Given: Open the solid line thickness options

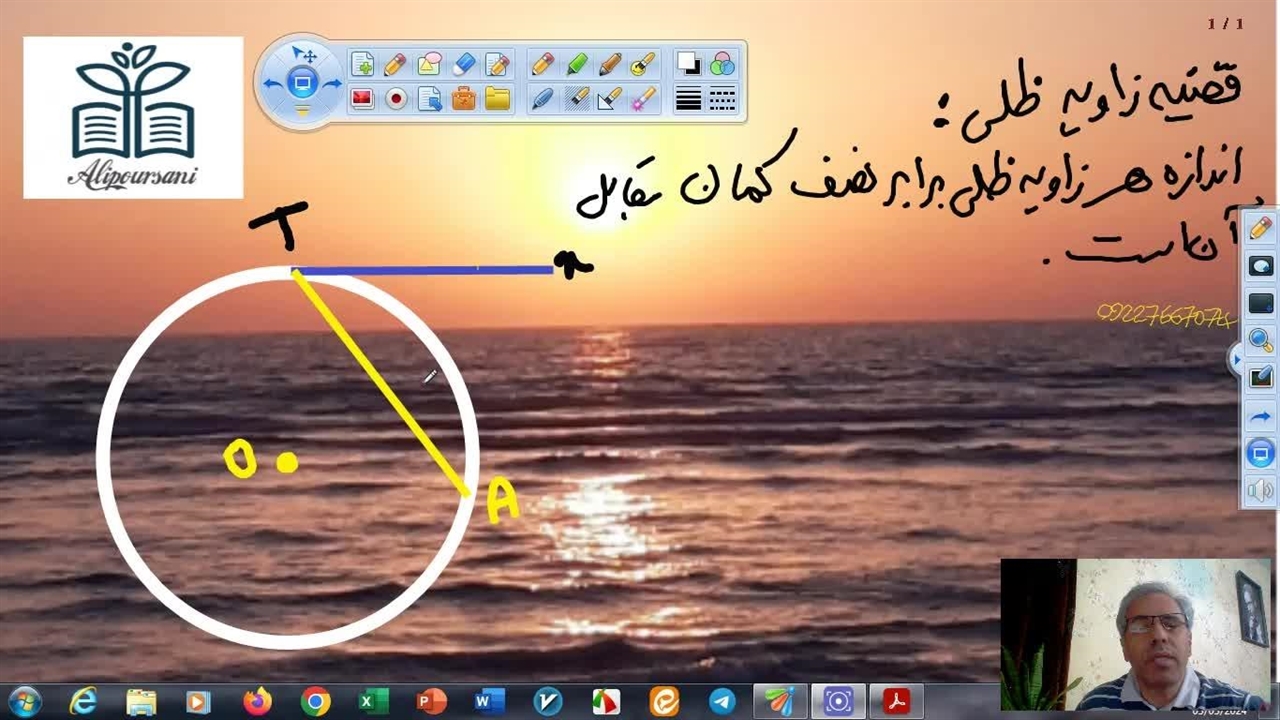Looking at the screenshot, I should tap(688, 99).
